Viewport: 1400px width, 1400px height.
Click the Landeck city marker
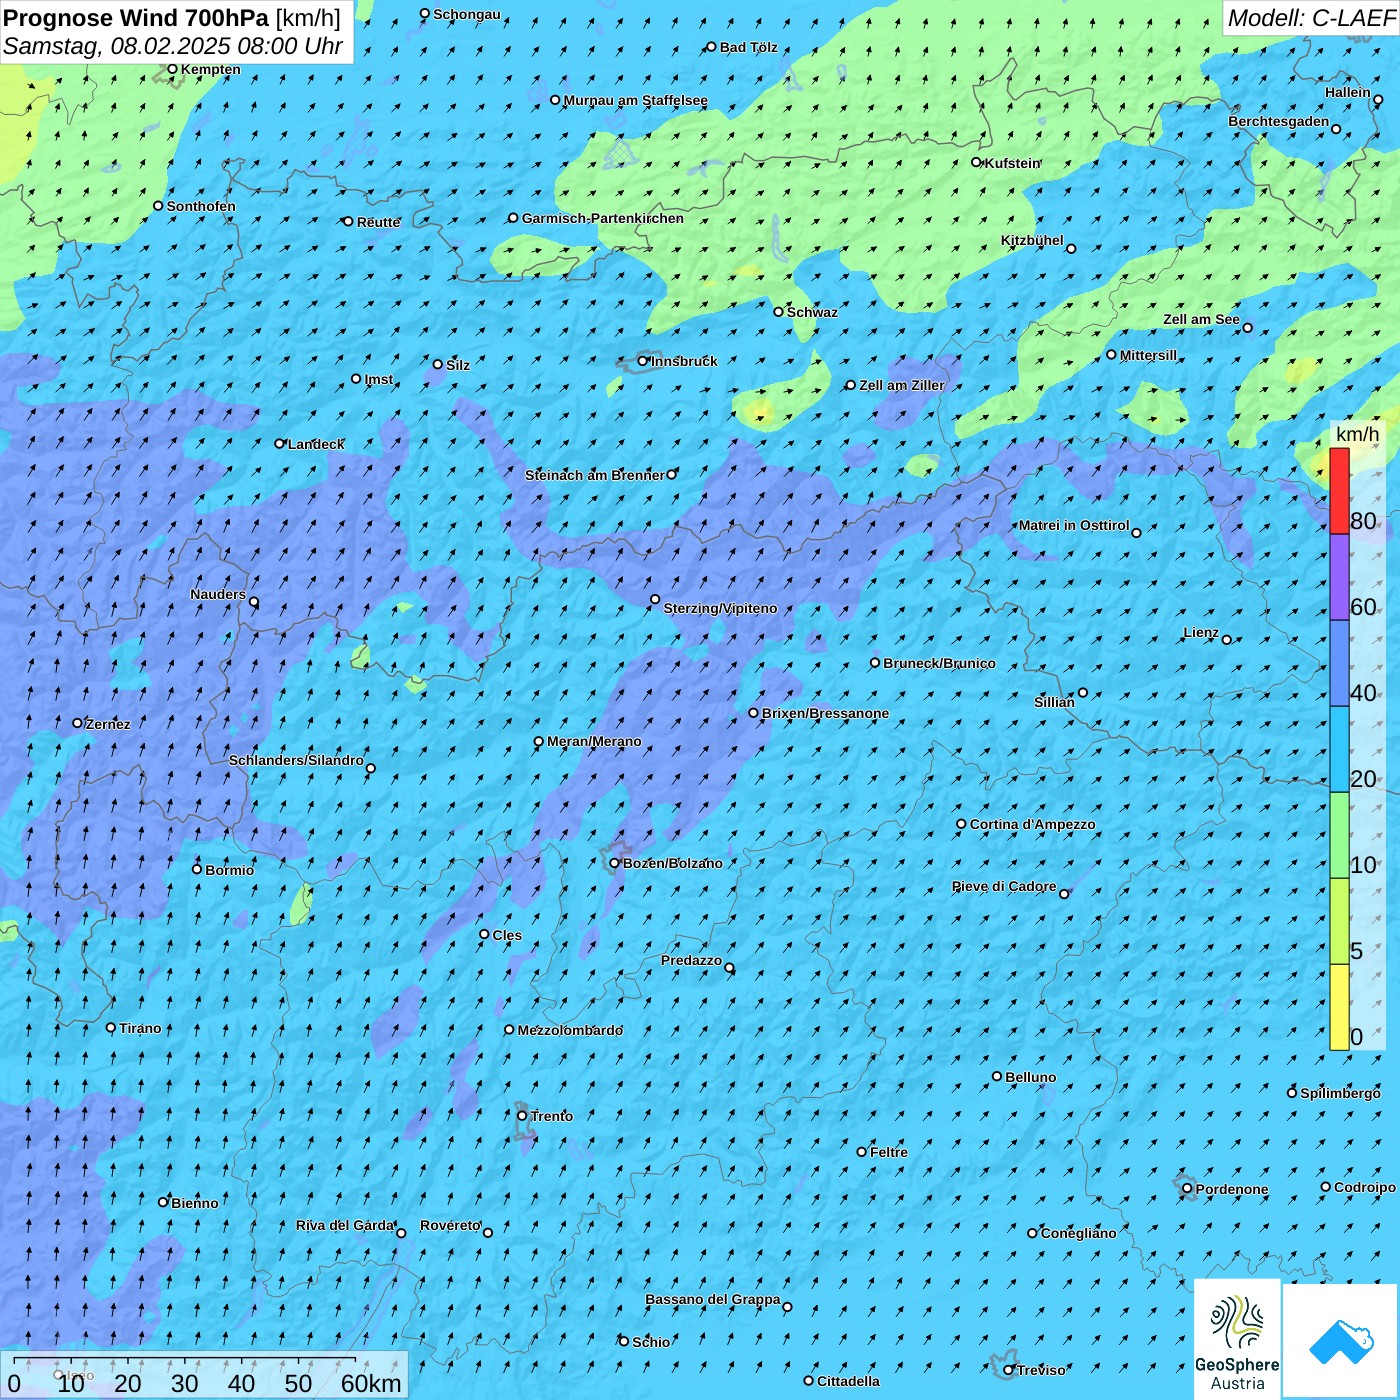(280, 443)
